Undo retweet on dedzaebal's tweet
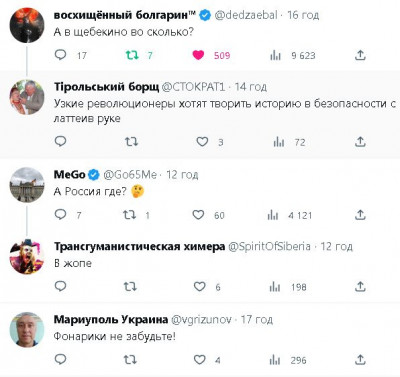Screen dimensions: 400x377 coord(132,55)
